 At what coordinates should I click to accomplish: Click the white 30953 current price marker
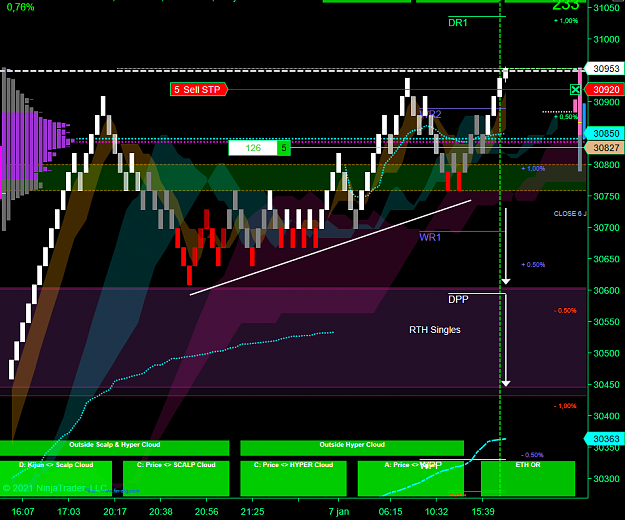(x=606, y=69)
